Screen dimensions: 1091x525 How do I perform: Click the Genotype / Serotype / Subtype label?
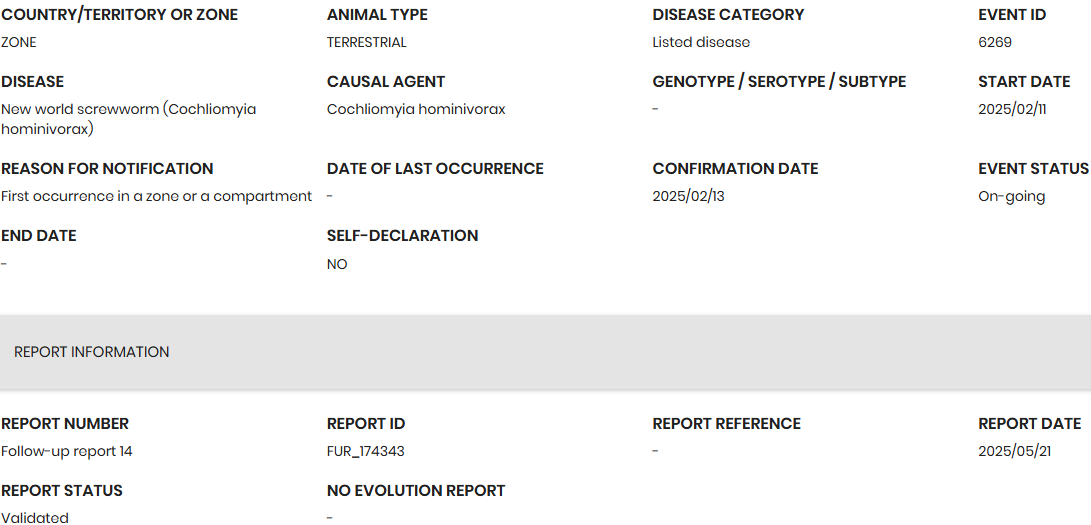click(x=779, y=82)
